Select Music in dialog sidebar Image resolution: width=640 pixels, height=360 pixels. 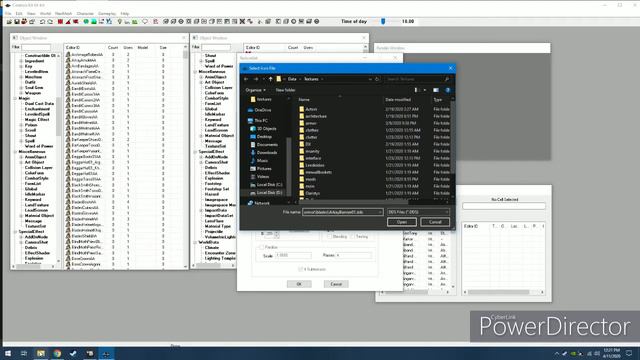click(x=262, y=161)
